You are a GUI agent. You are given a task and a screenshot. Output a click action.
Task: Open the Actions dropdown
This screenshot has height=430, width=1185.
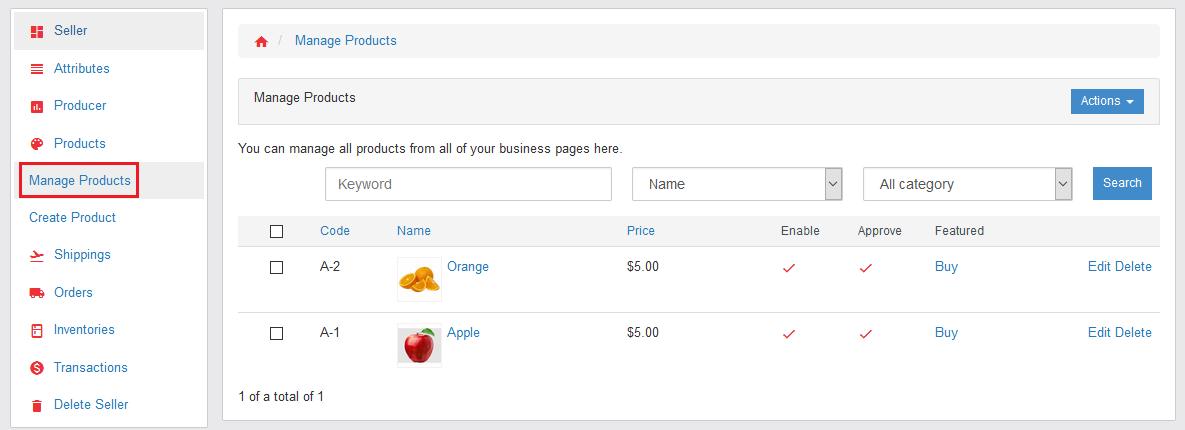(1106, 101)
